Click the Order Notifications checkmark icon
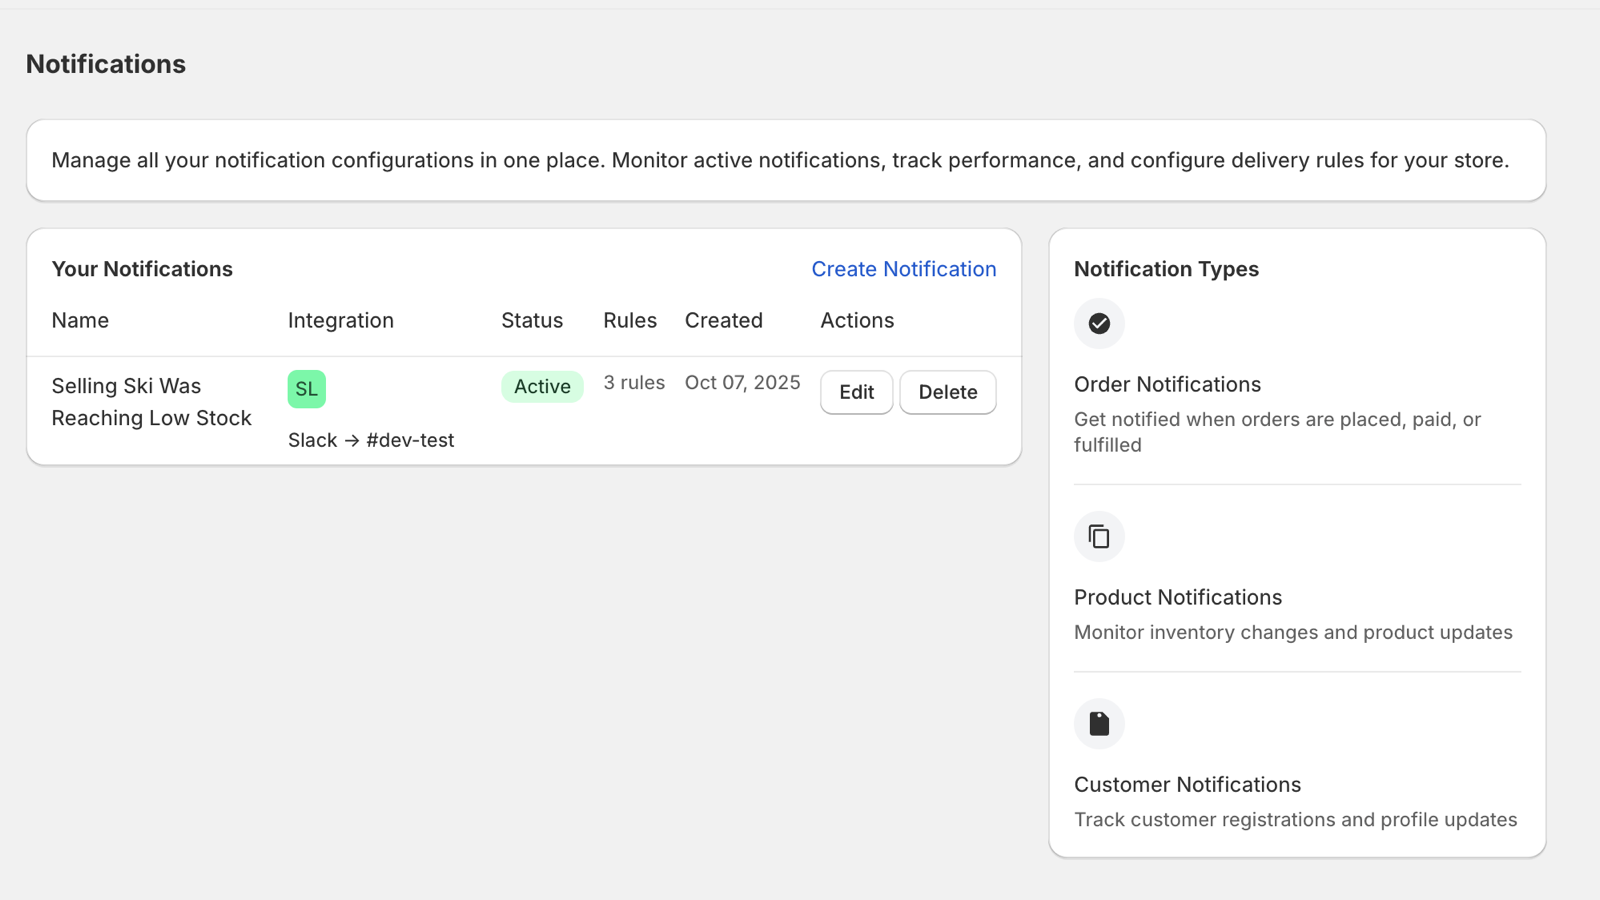 (x=1099, y=323)
